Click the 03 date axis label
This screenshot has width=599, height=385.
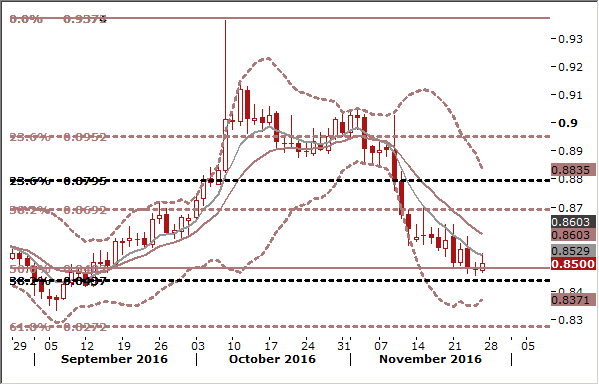coord(198,346)
